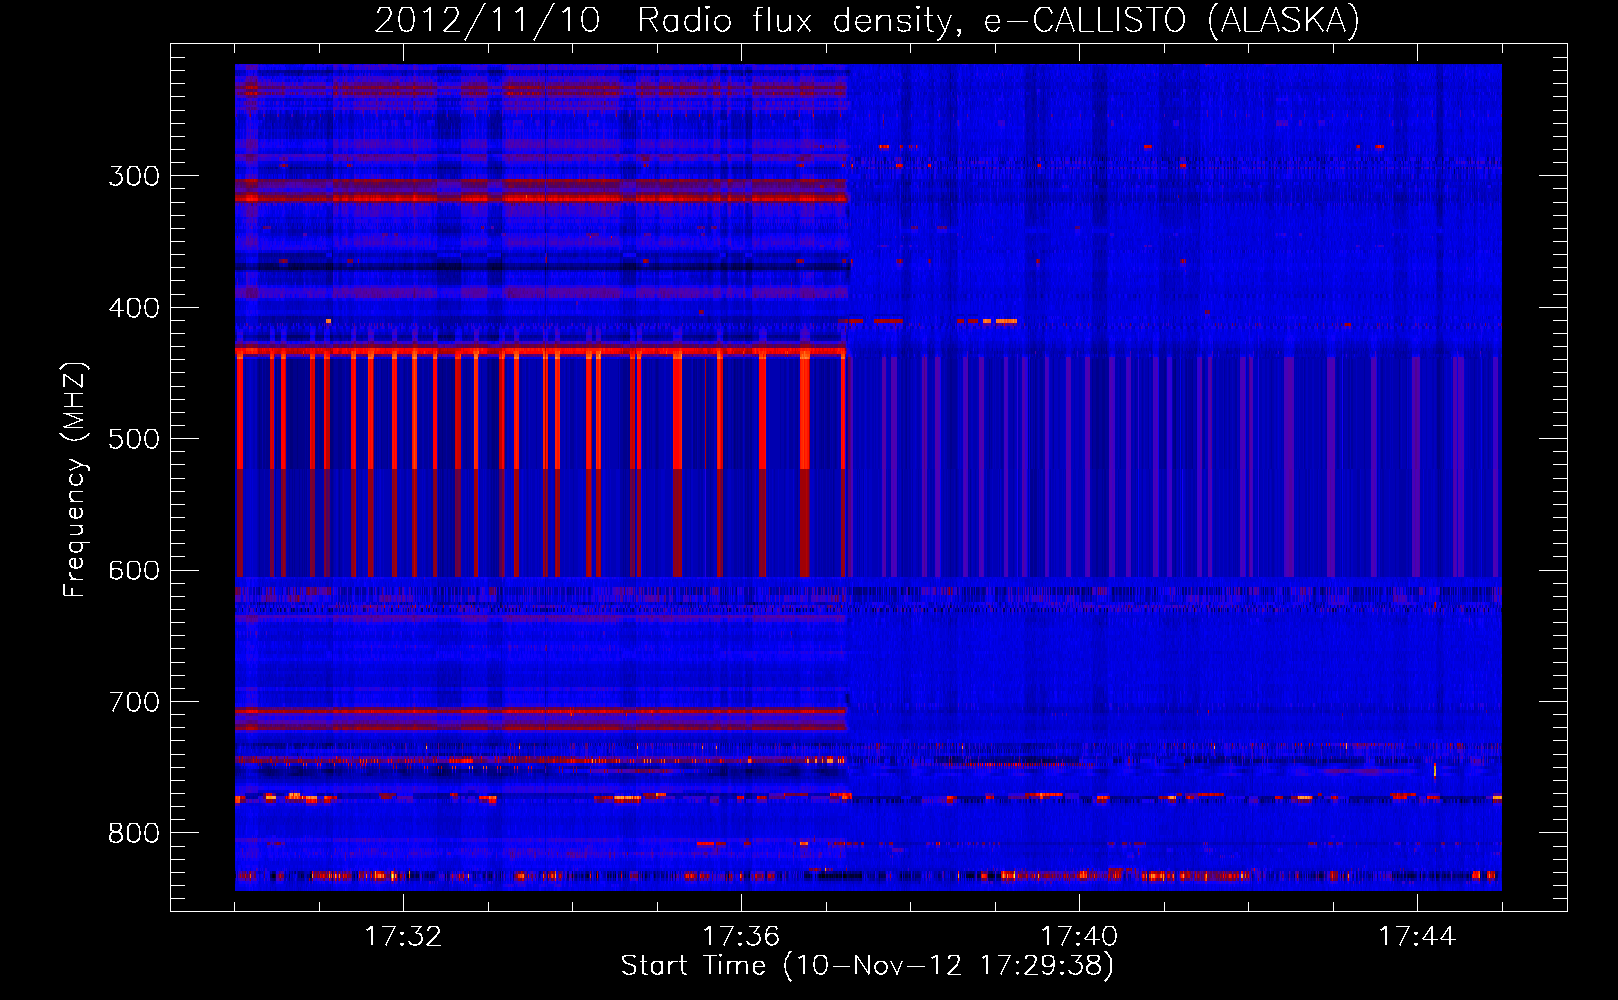Click the 300 frequency tick label
The width and height of the screenshot is (1618, 1000).
[135, 176]
